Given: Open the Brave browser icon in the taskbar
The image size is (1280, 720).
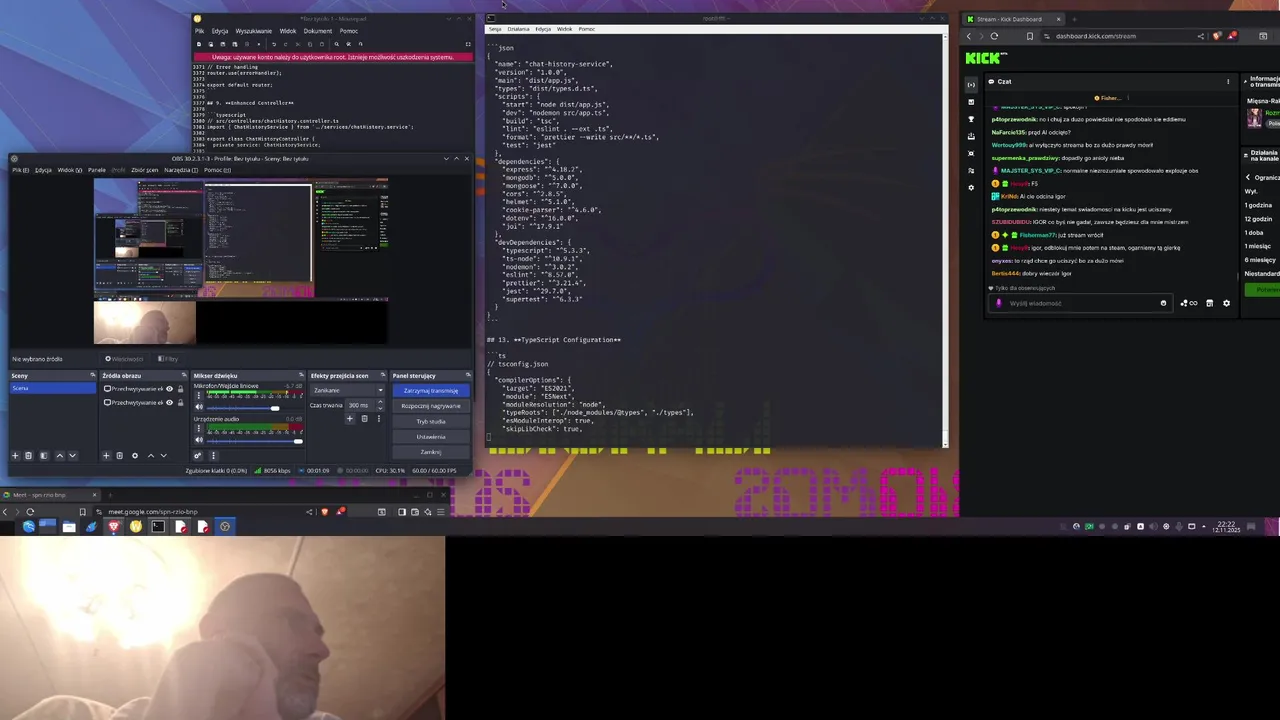Looking at the screenshot, I should [x=114, y=526].
